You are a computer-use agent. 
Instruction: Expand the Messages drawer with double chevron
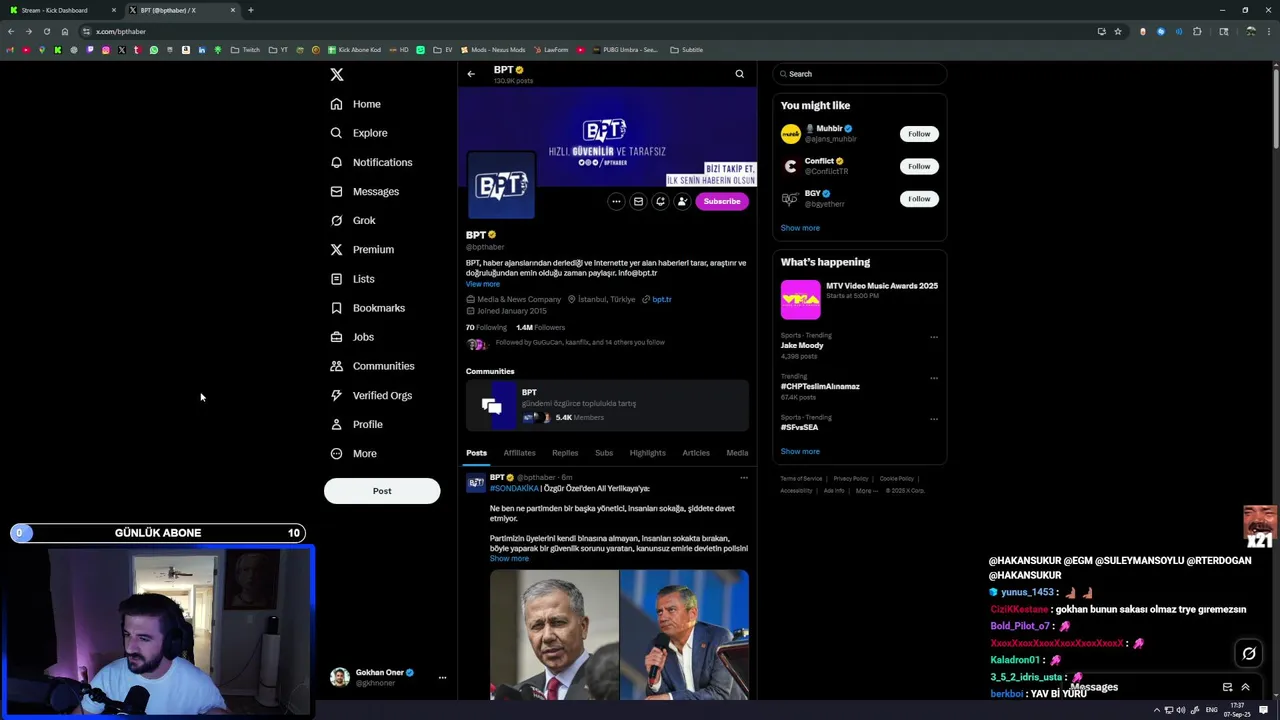[x=1245, y=687]
